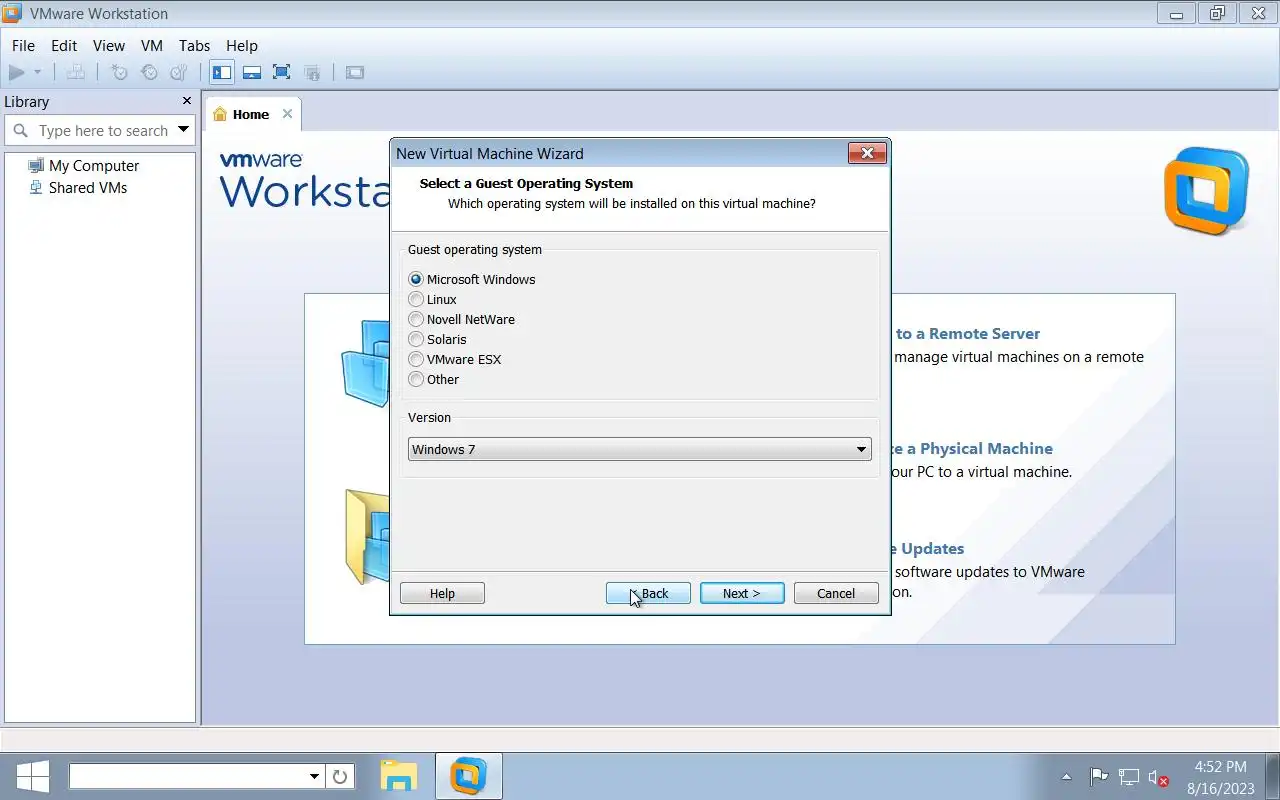Click the Remote Server link on Home page

pos(968,333)
